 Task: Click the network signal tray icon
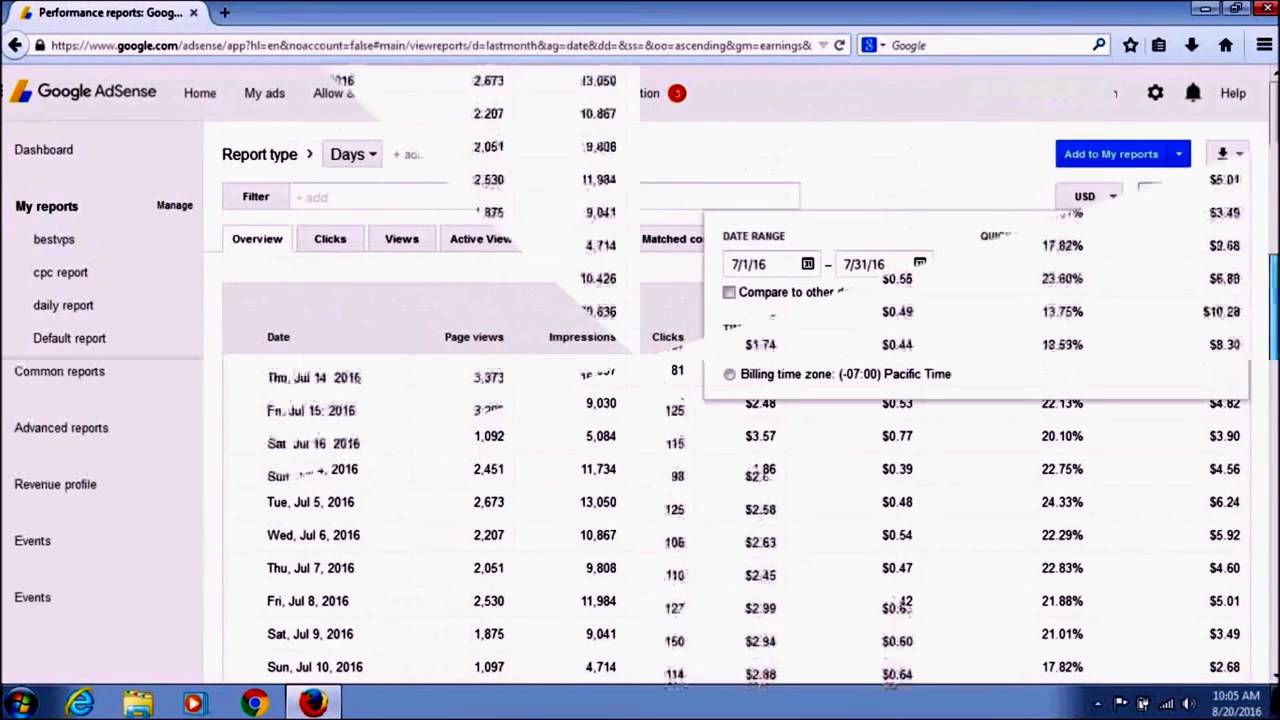1166,703
